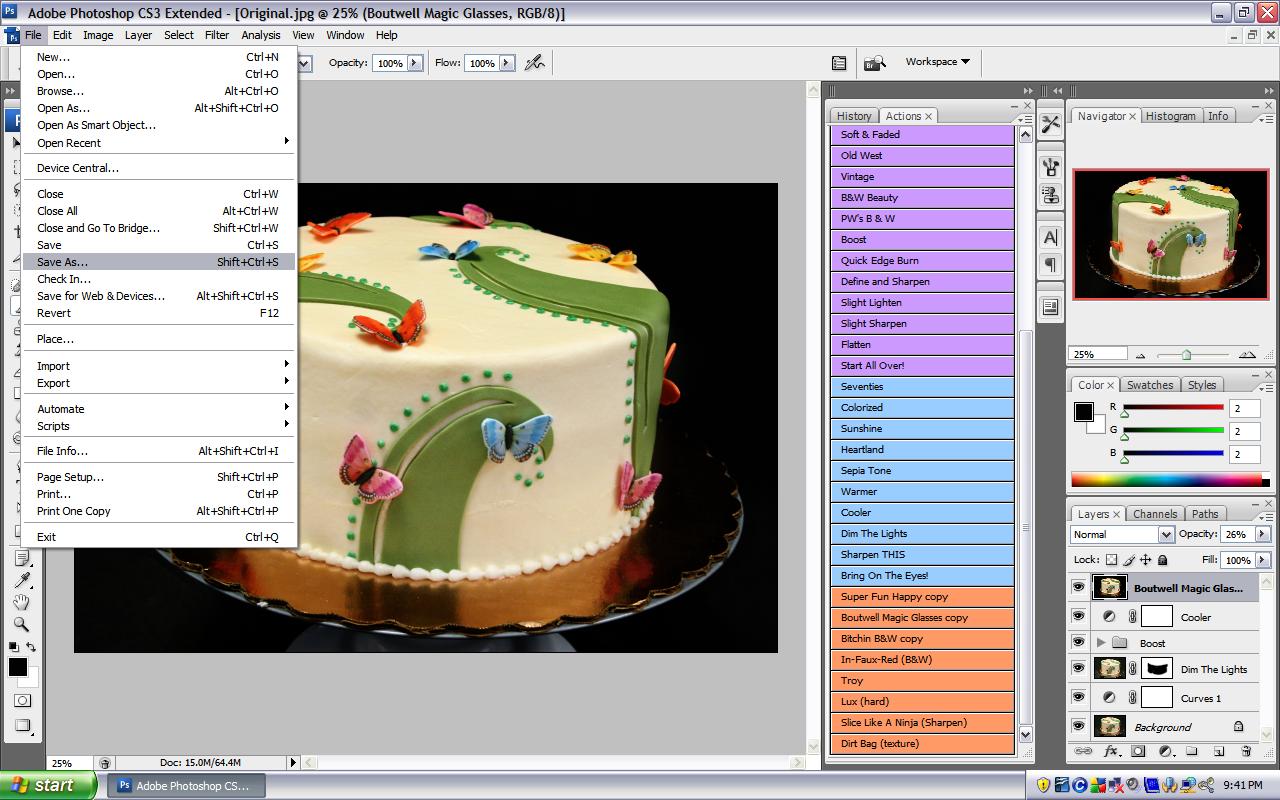Screen dimensions: 1280x800
Task: Create a new layer group
Action: 1192,752
